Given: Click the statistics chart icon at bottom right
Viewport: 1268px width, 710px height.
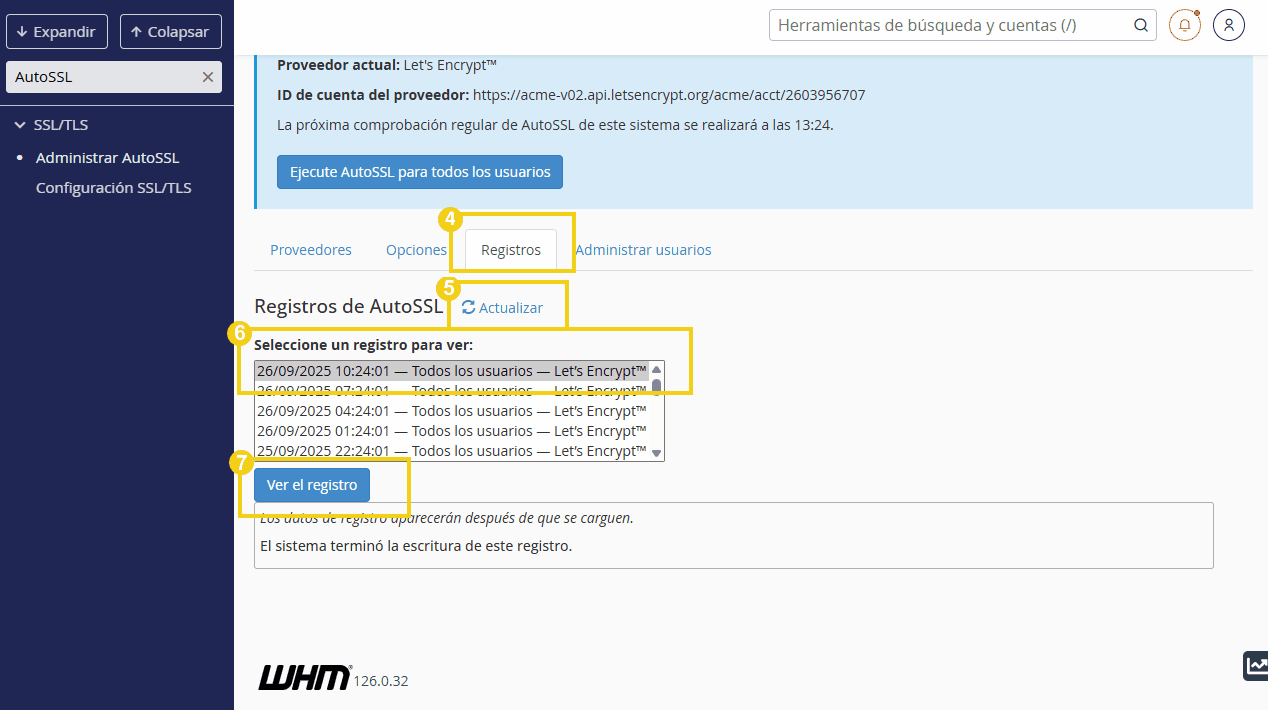Looking at the screenshot, I should point(1255,665).
